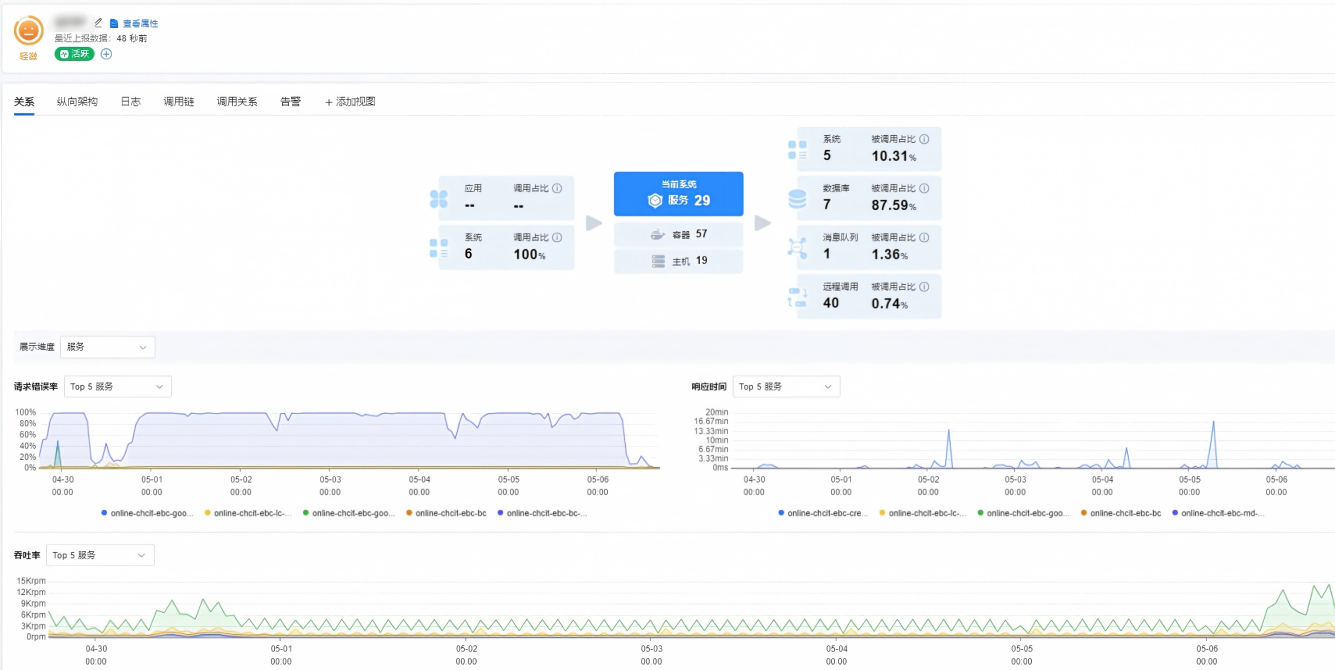
Task: Click the 87.59% database call ratio
Action: coord(893,205)
